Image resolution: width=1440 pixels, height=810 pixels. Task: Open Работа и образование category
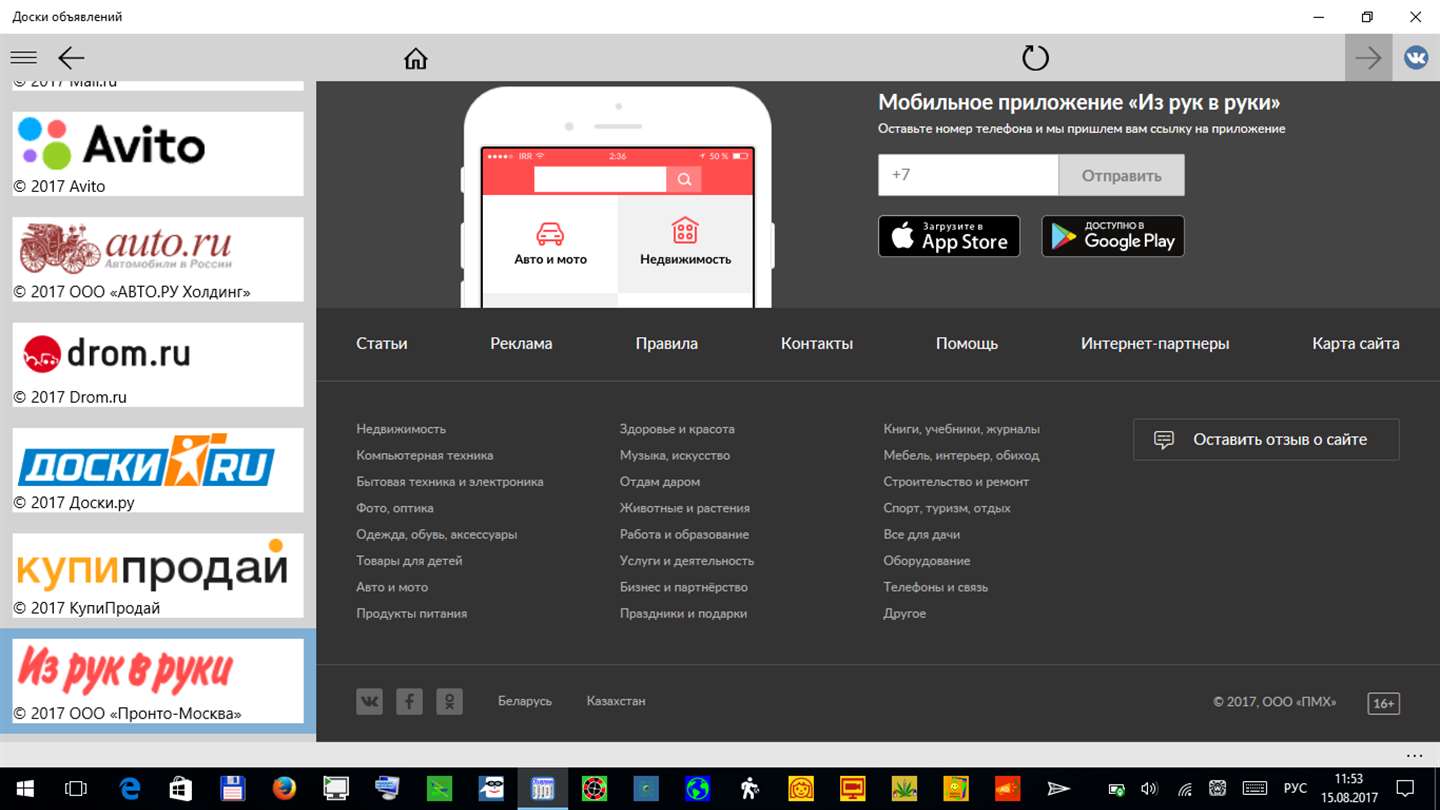click(684, 534)
